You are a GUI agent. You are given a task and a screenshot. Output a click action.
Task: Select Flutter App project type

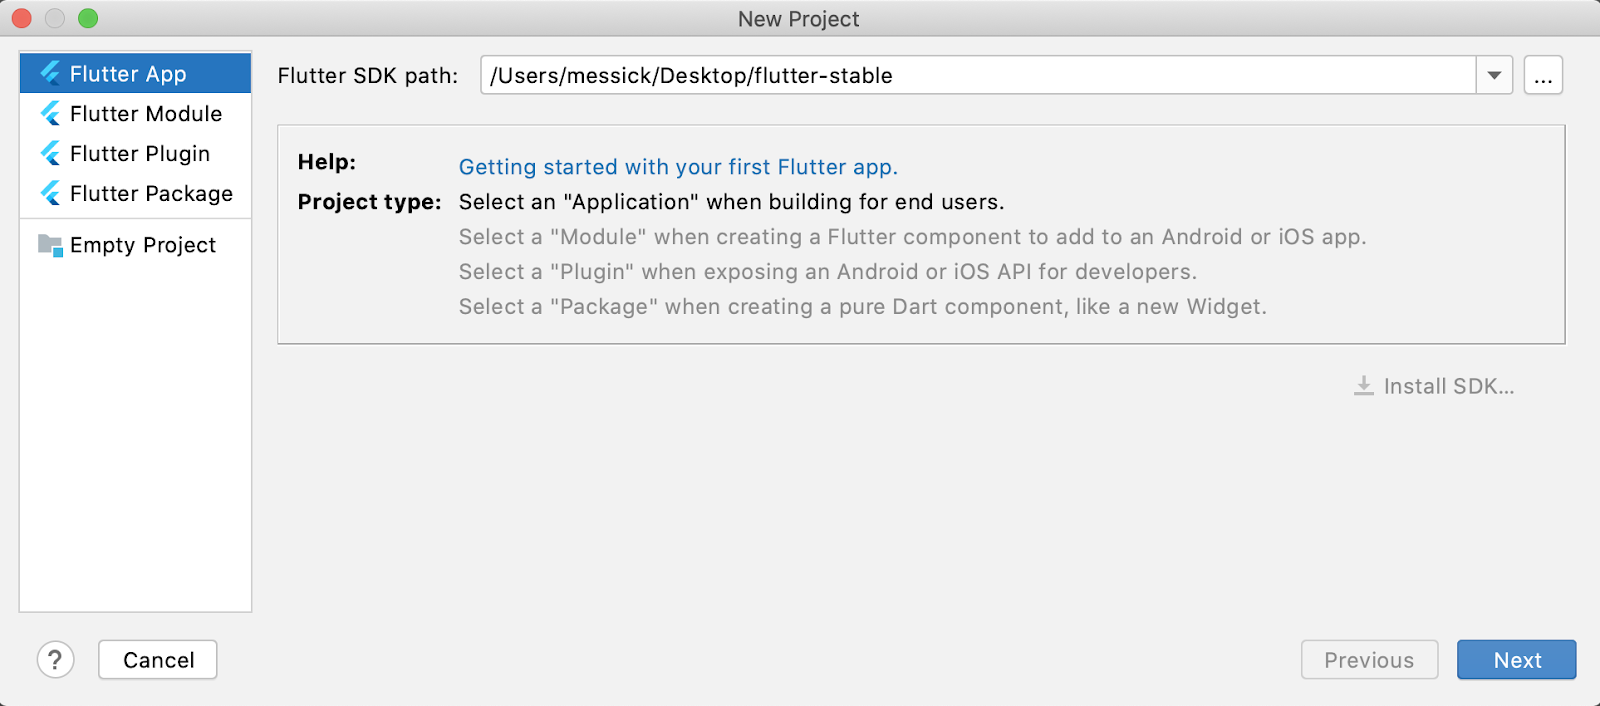pos(128,74)
